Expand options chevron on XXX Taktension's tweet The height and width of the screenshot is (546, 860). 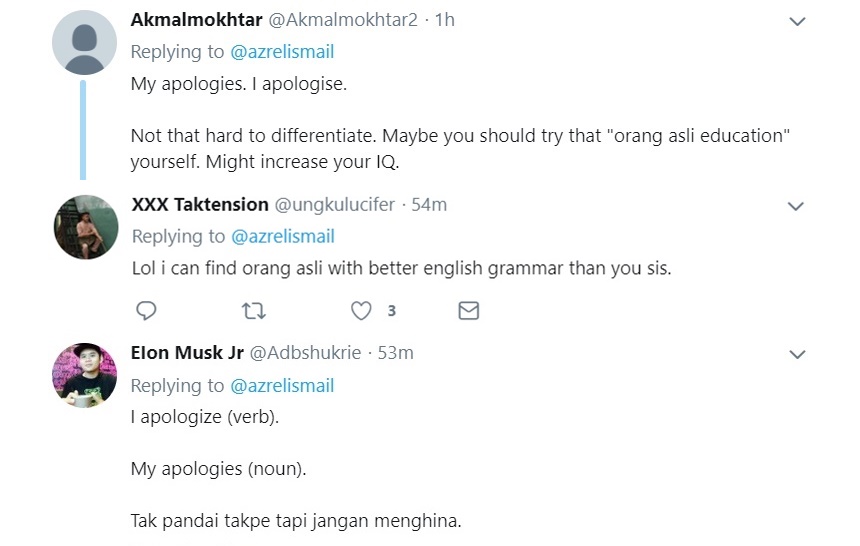(x=796, y=206)
